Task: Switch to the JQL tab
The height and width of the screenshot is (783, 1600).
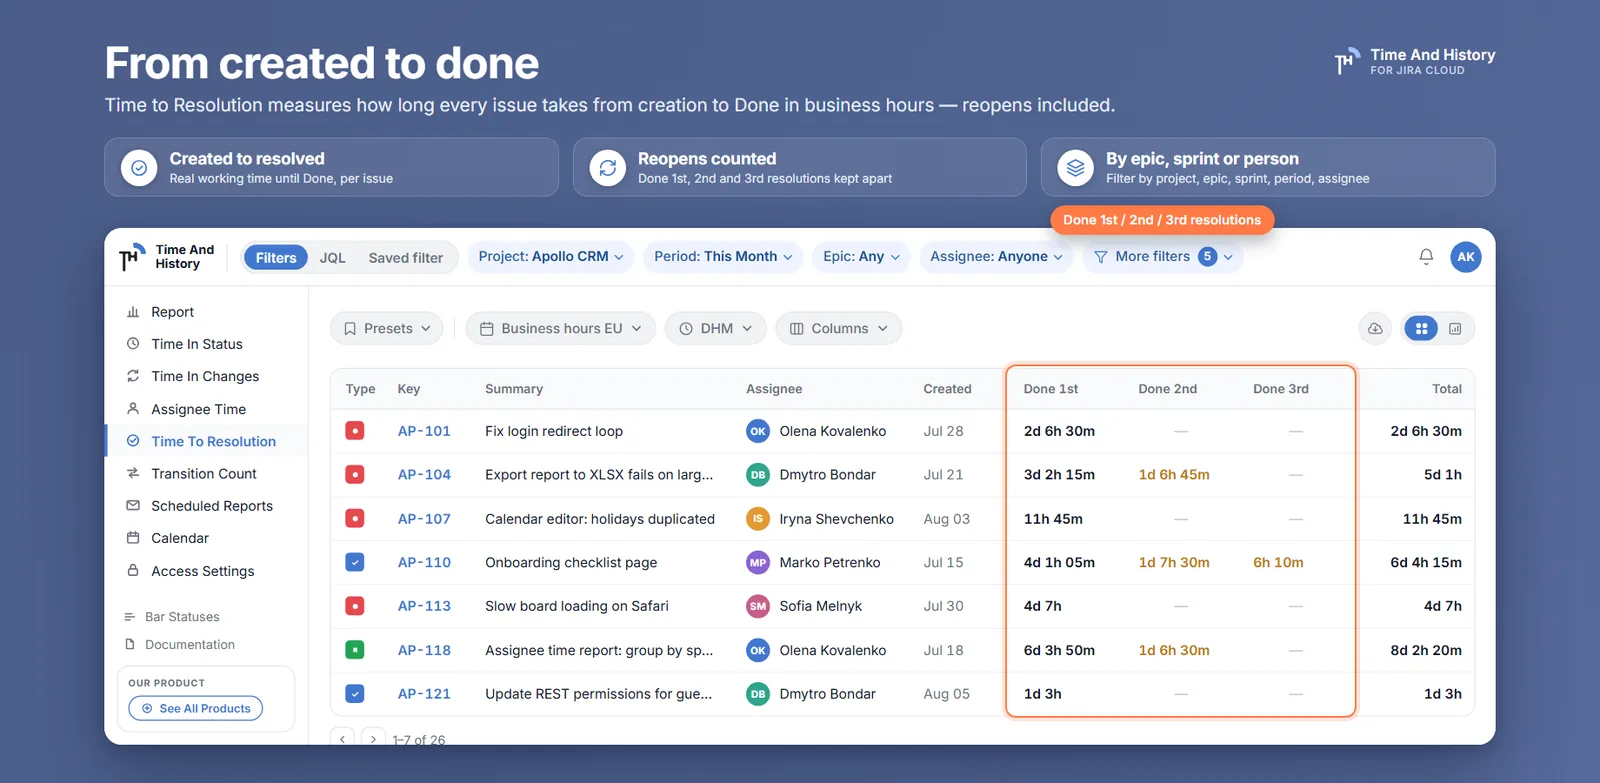Action: [333, 258]
